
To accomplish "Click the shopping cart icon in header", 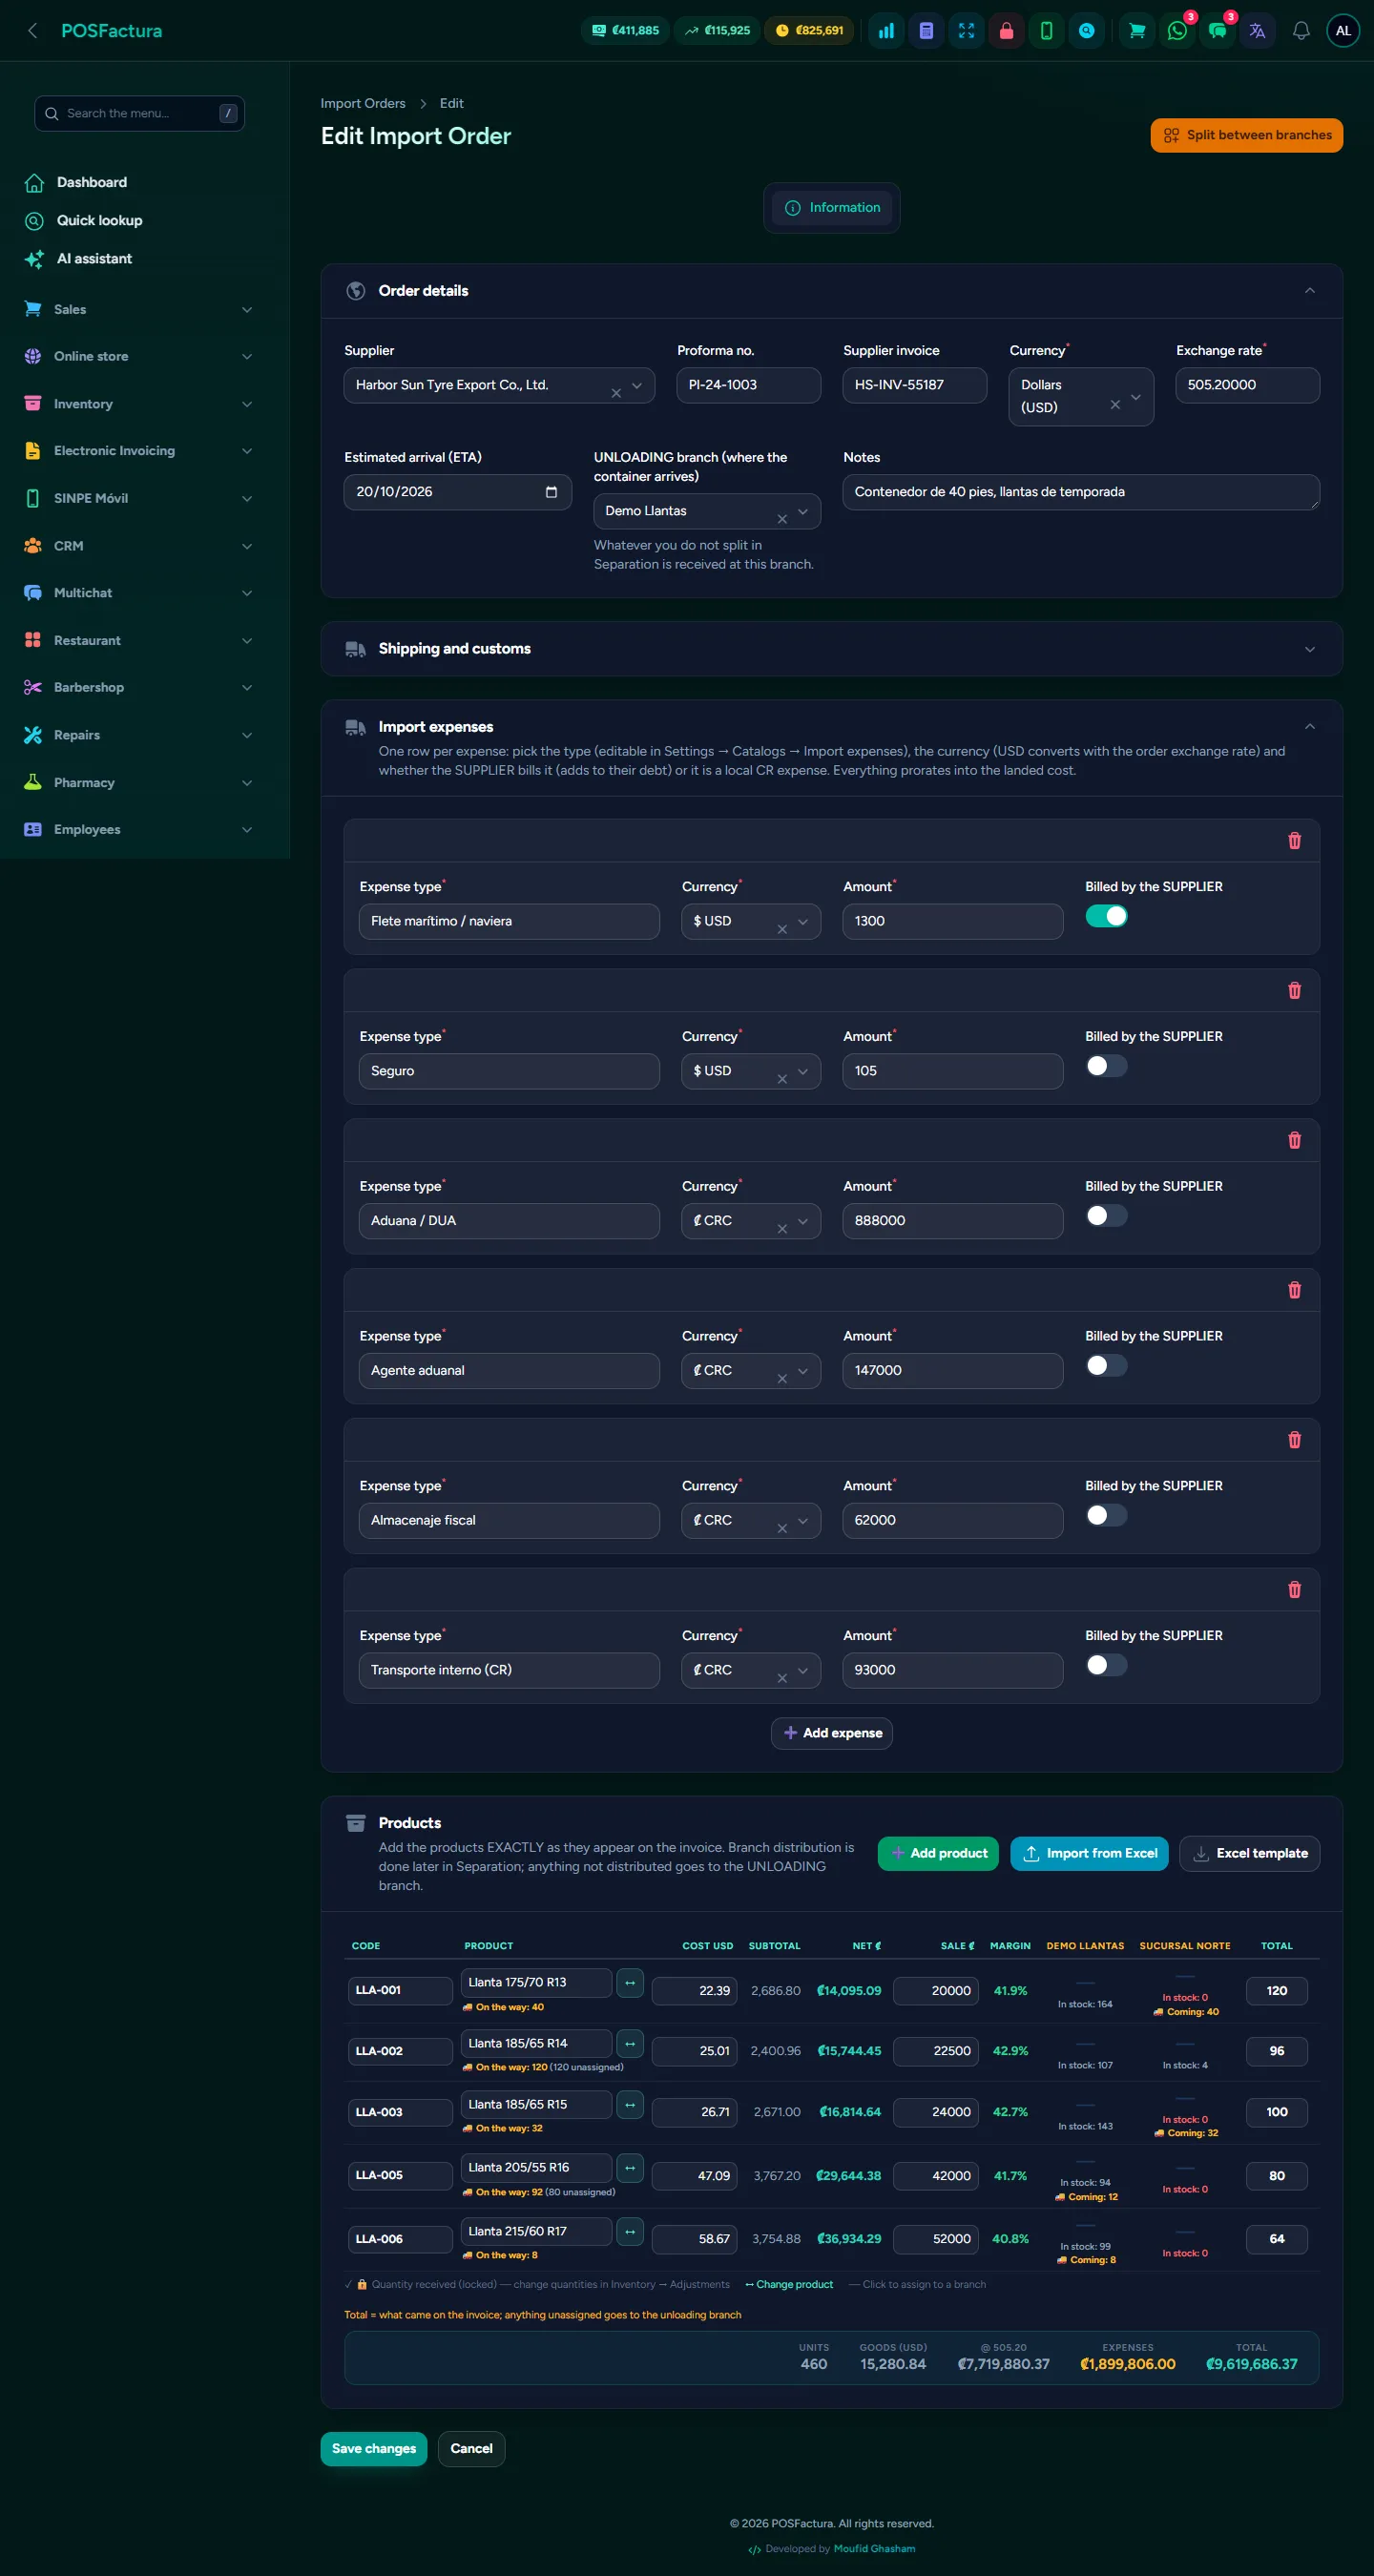I will click(x=1137, y=31).
